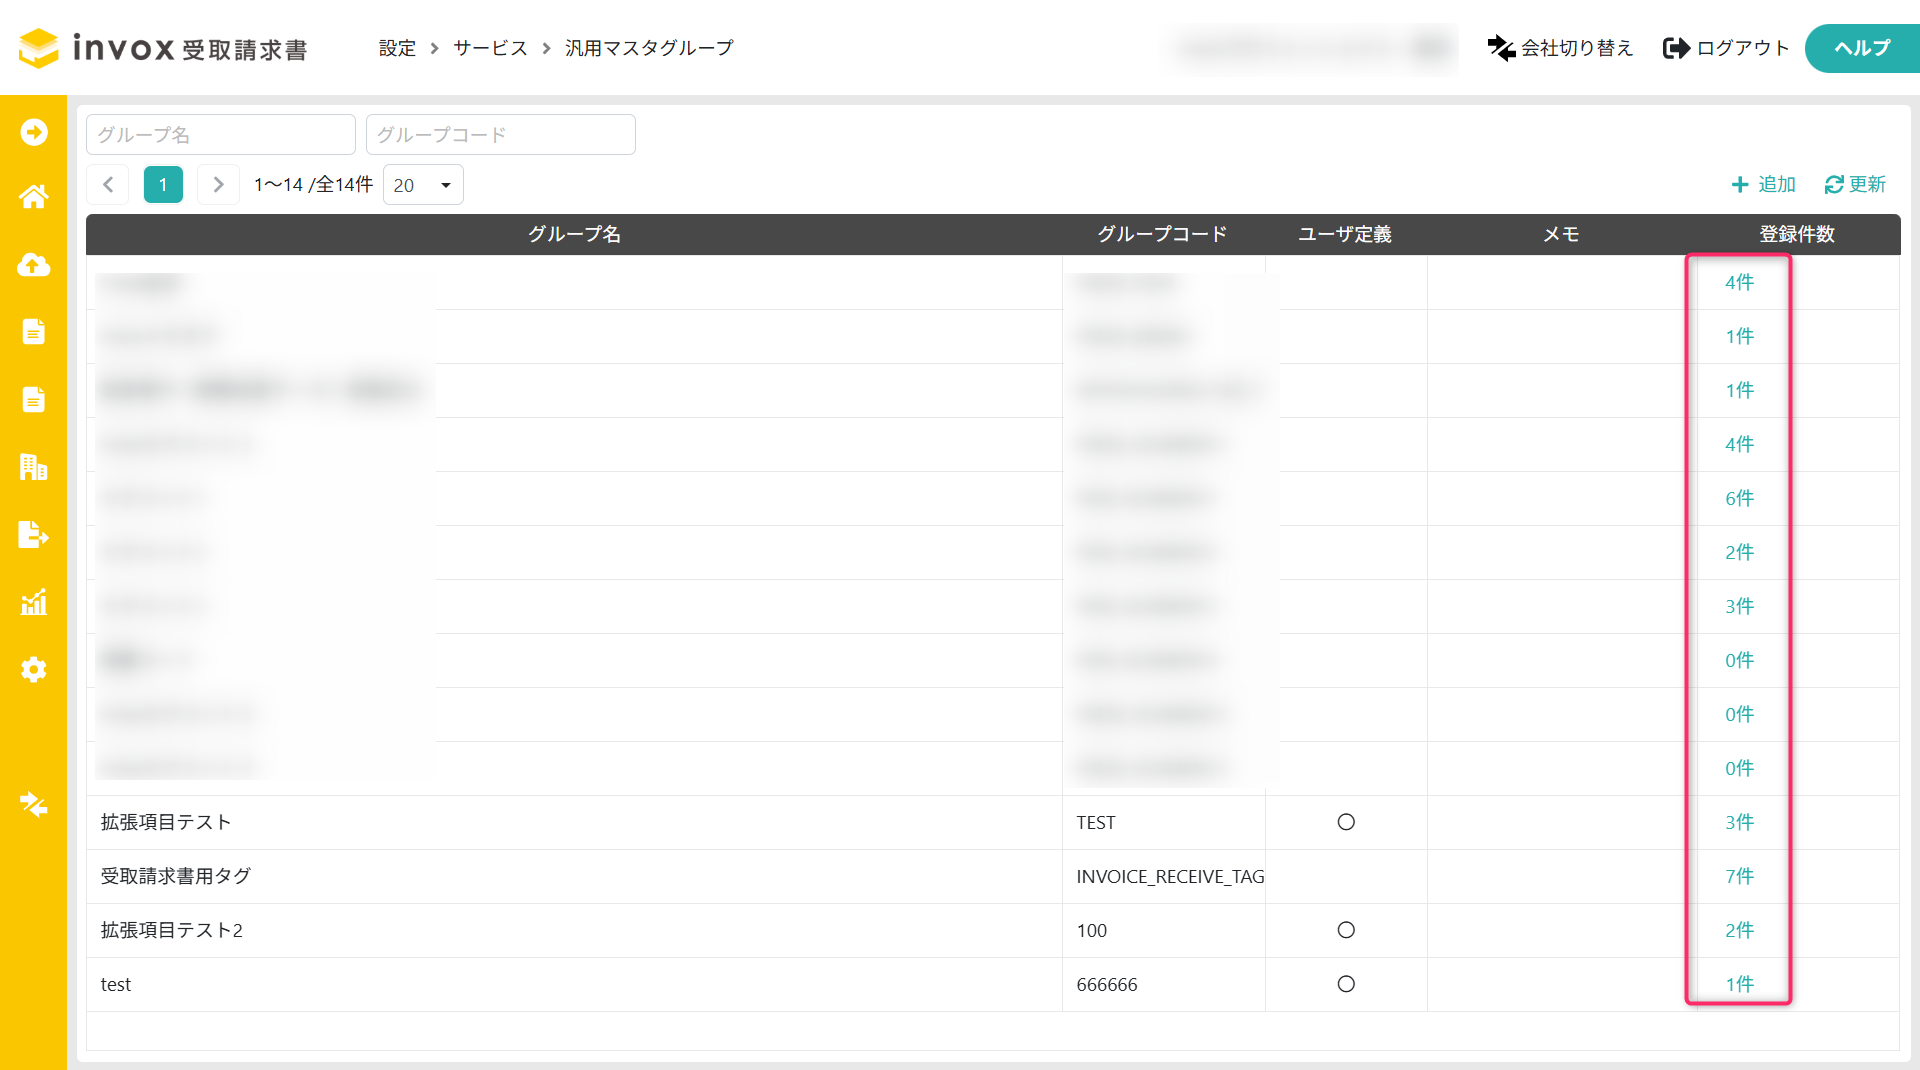The image size is (1920, 1070).
Task: Click user-defined circle for test row
Action: tap(1346, 984)
